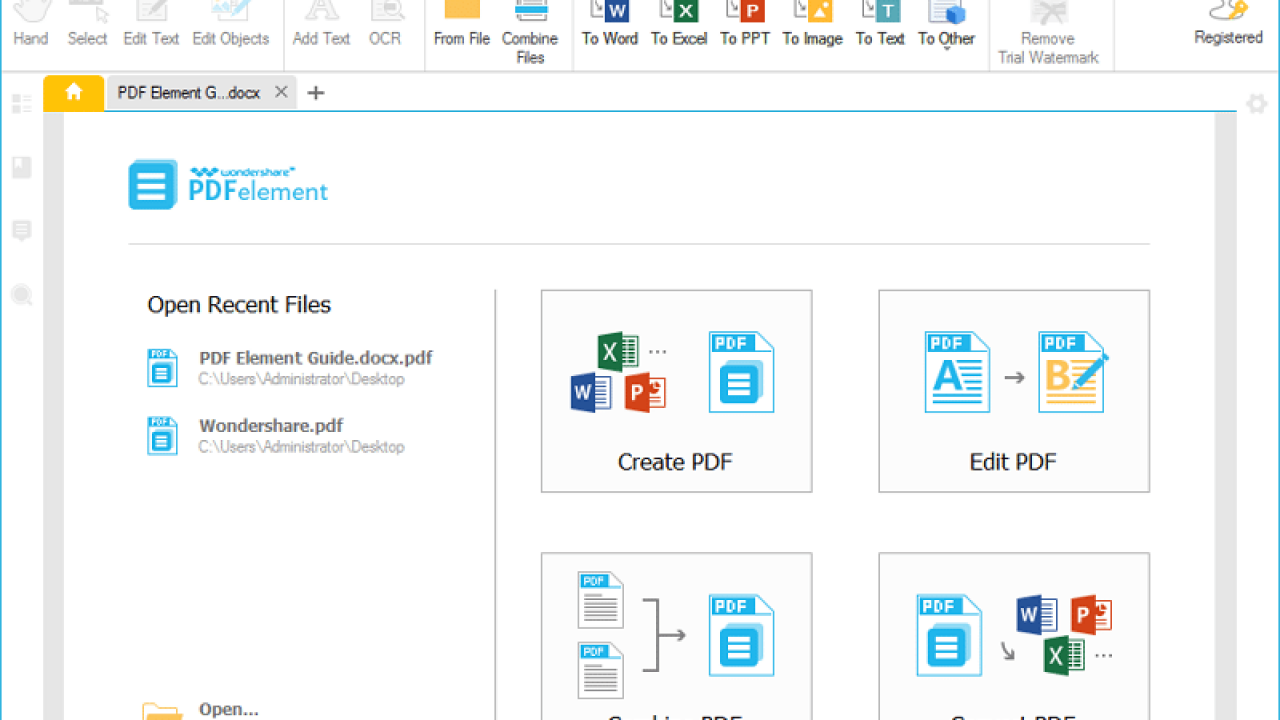Click the Combine PDF tile
Screen dimensions: 1280x720
point(676,636)
